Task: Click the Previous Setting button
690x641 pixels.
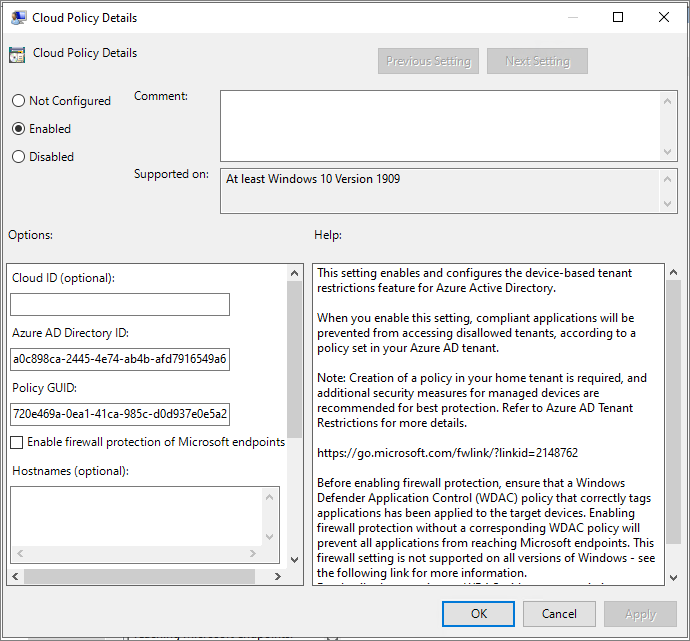Action: [x=428, y=61]
